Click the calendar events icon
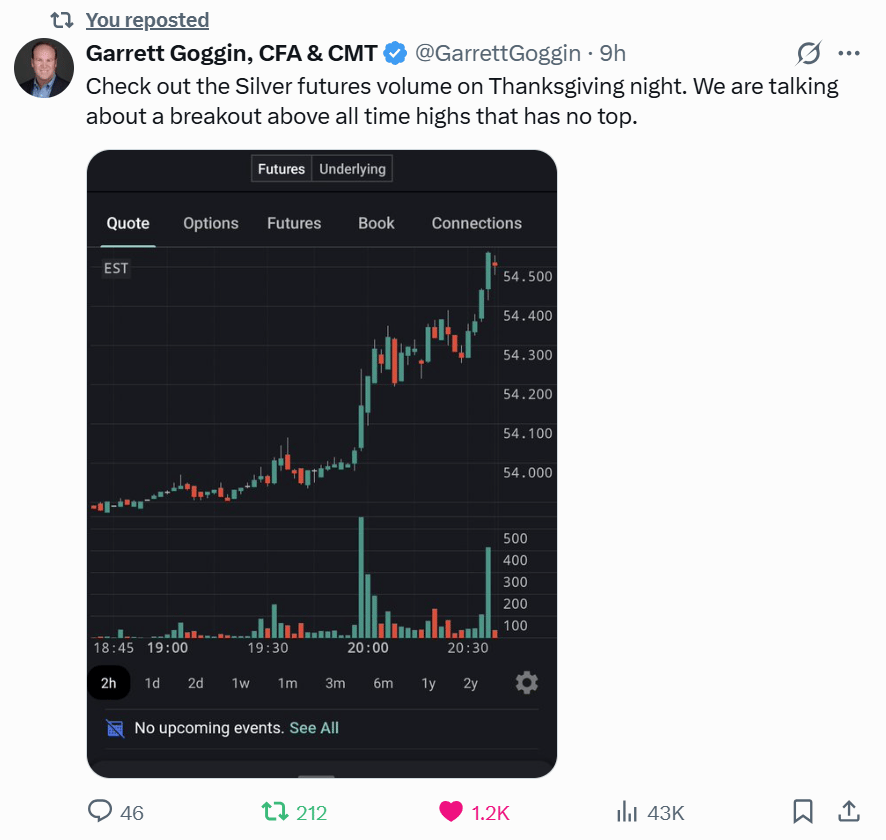Image resolution: width=886 pixels, height=840 pixels. coord(115,728)
